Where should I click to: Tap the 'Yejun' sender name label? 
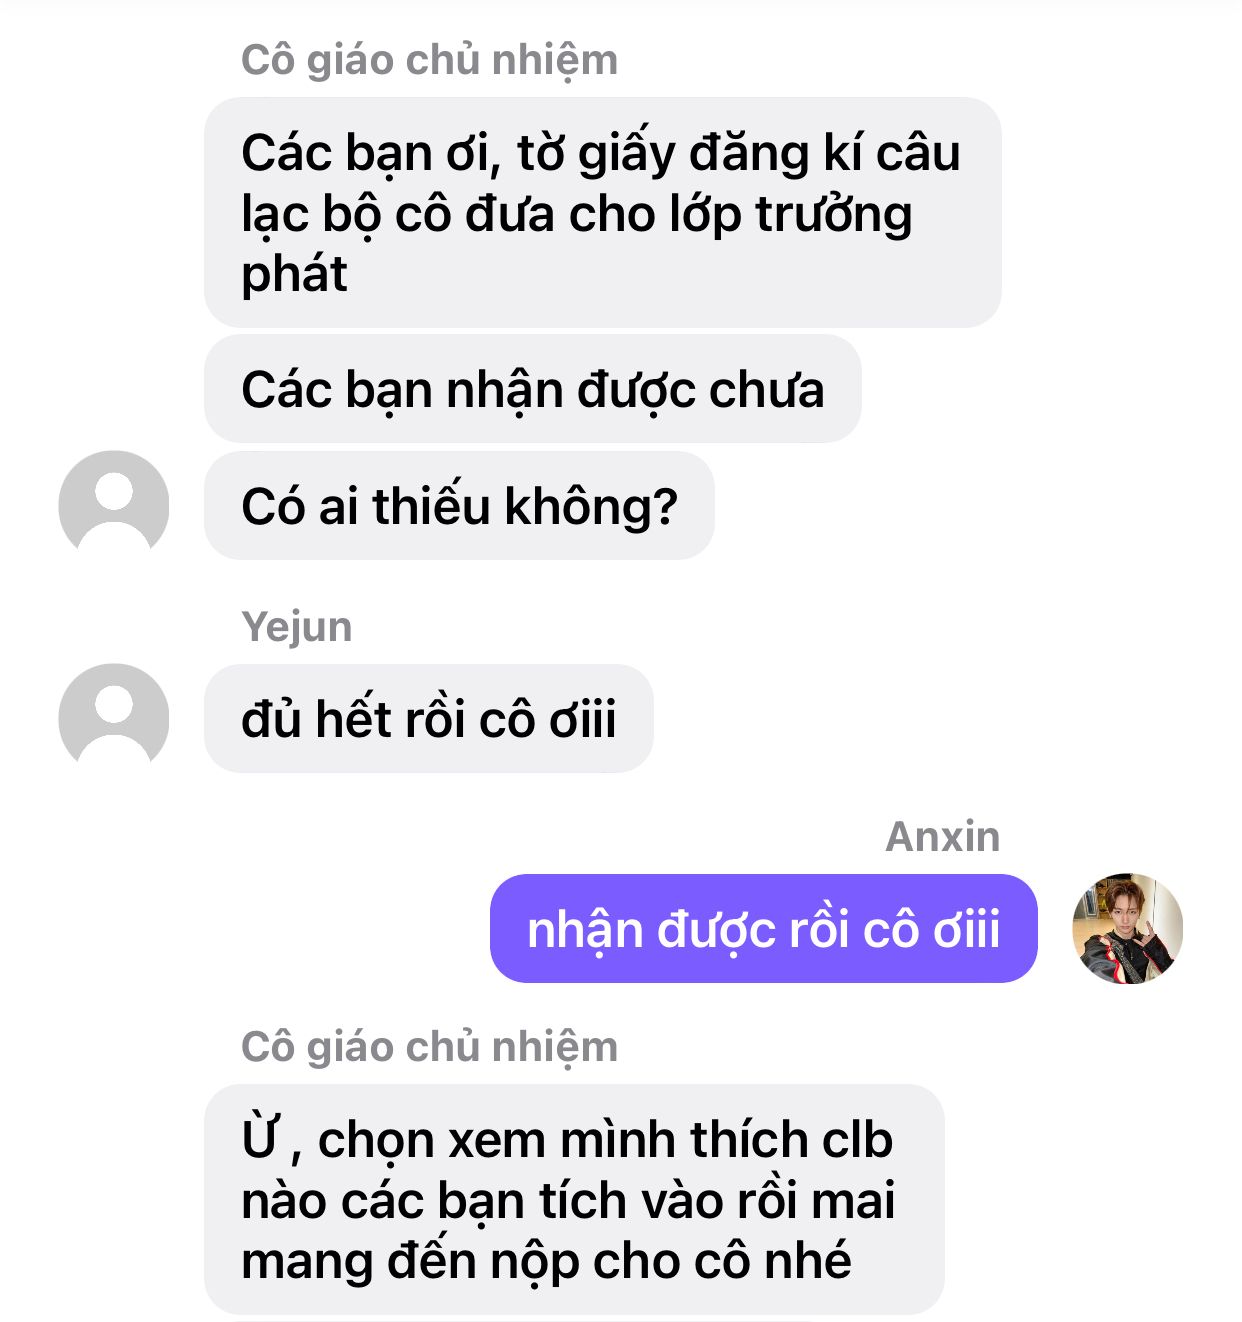pos(297,627)
